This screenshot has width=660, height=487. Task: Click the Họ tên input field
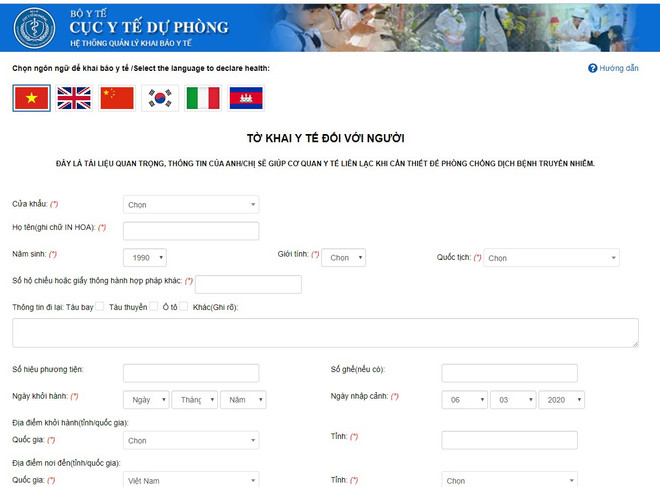pos(191,231)
